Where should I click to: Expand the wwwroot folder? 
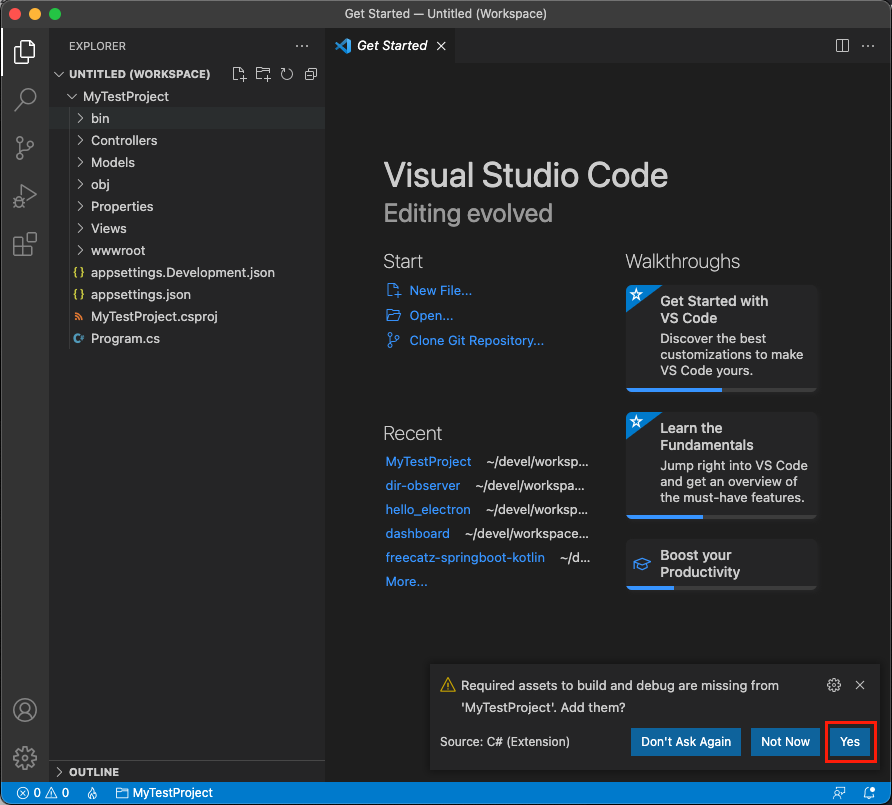tap(187, 251)
